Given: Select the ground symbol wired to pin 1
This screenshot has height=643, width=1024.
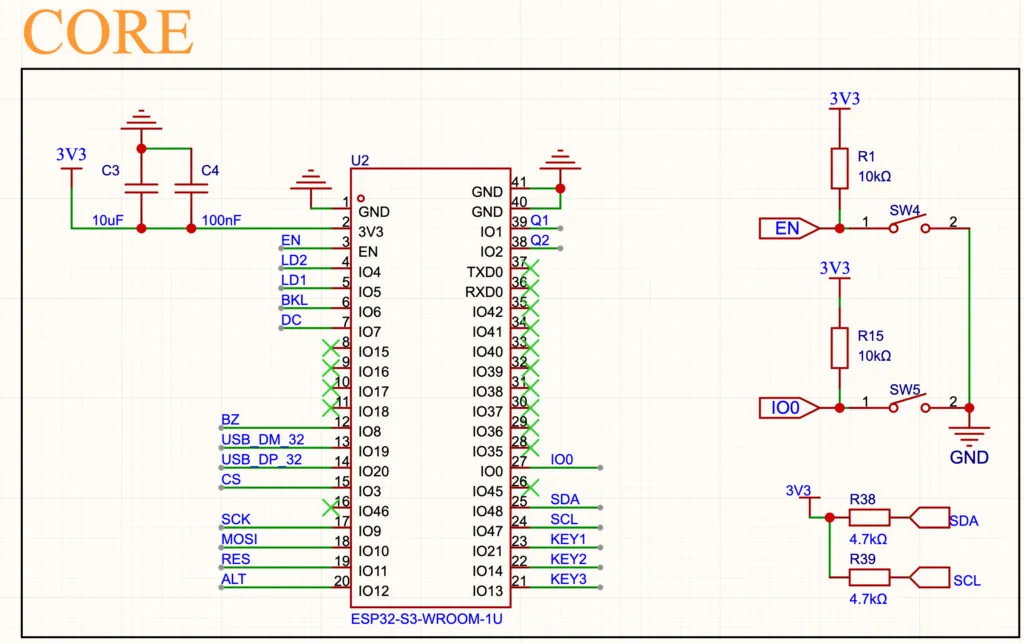Looking at the screenshot, I should [x=310, y=181].
